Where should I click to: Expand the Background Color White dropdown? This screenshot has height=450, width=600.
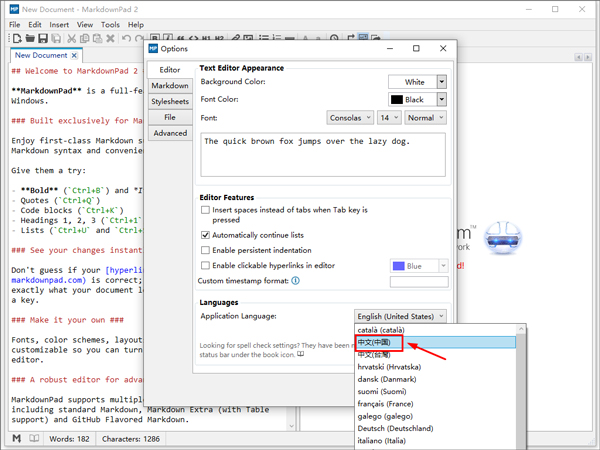pos(442,82)
